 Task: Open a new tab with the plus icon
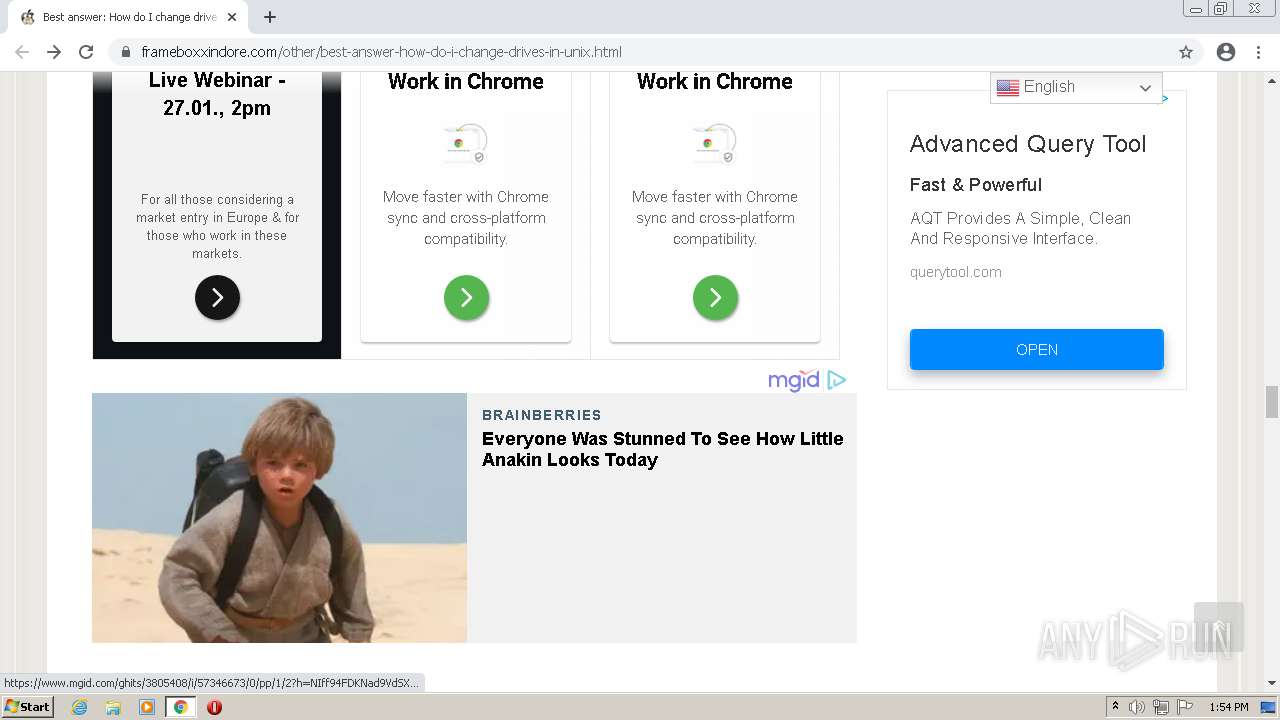click(270, 17)
